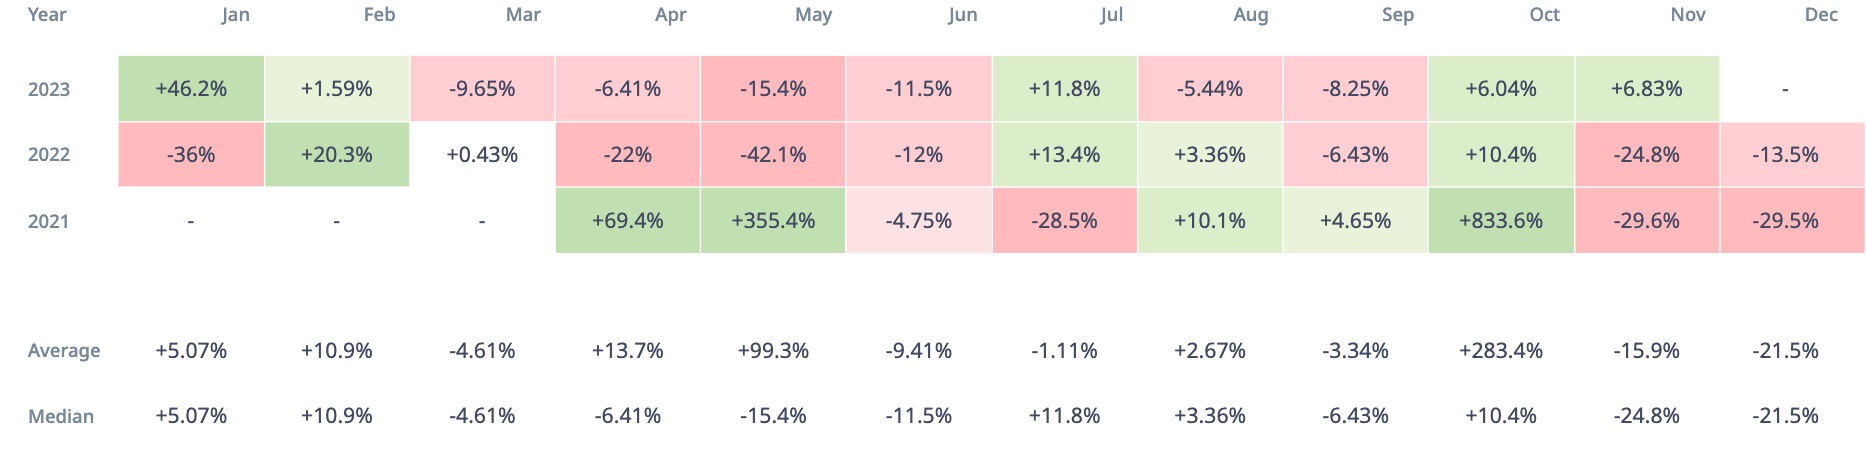Click the Average row label
The image size is (1866, 450).
pos(64,351)
